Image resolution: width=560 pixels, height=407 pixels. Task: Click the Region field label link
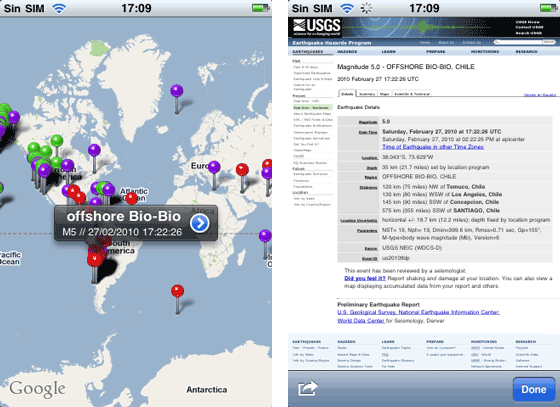[371, 177]
